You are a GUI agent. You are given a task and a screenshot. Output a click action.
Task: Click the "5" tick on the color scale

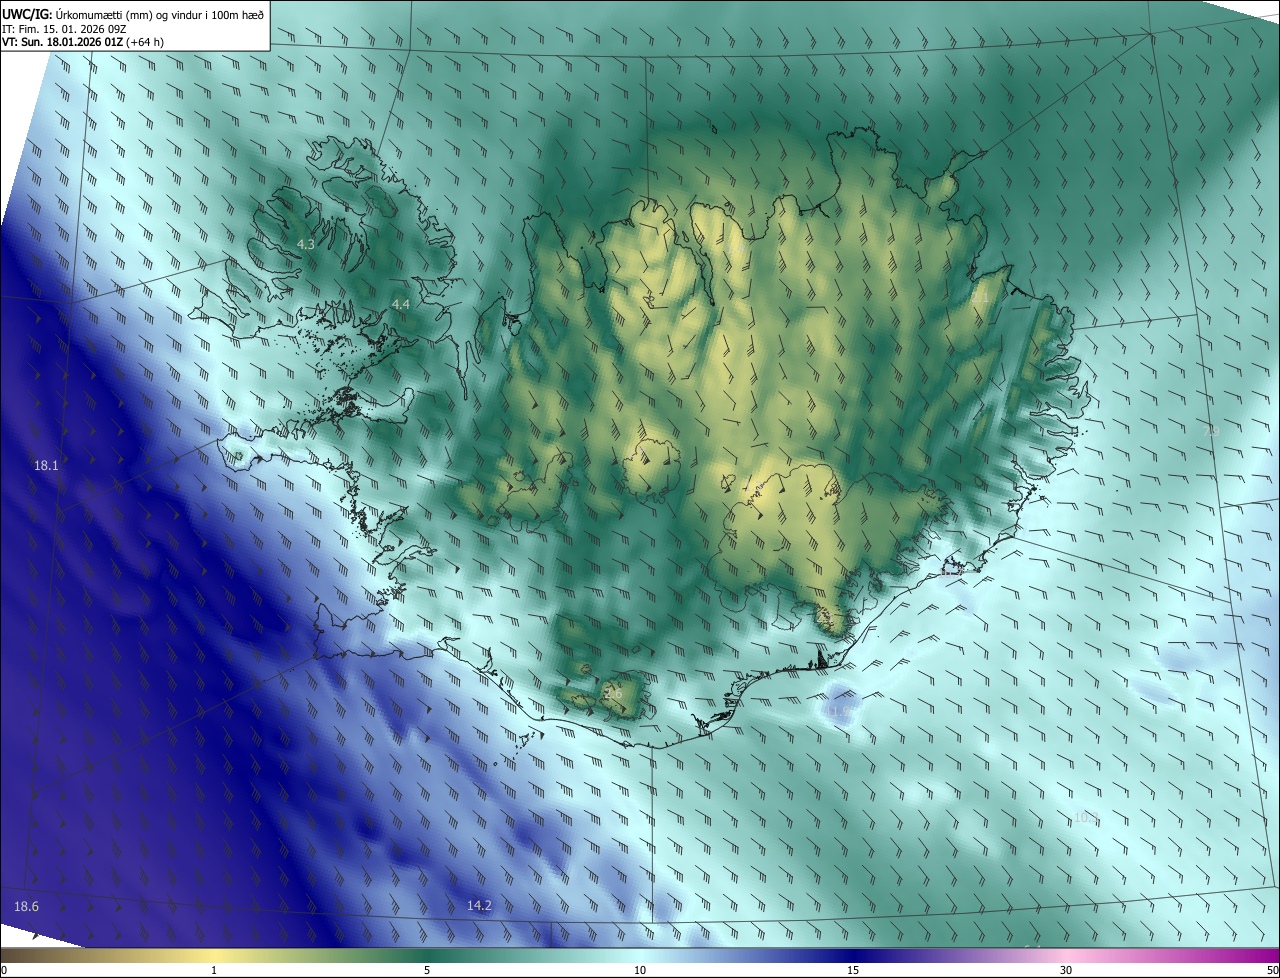pyautogui.click(x=427, y=970)
